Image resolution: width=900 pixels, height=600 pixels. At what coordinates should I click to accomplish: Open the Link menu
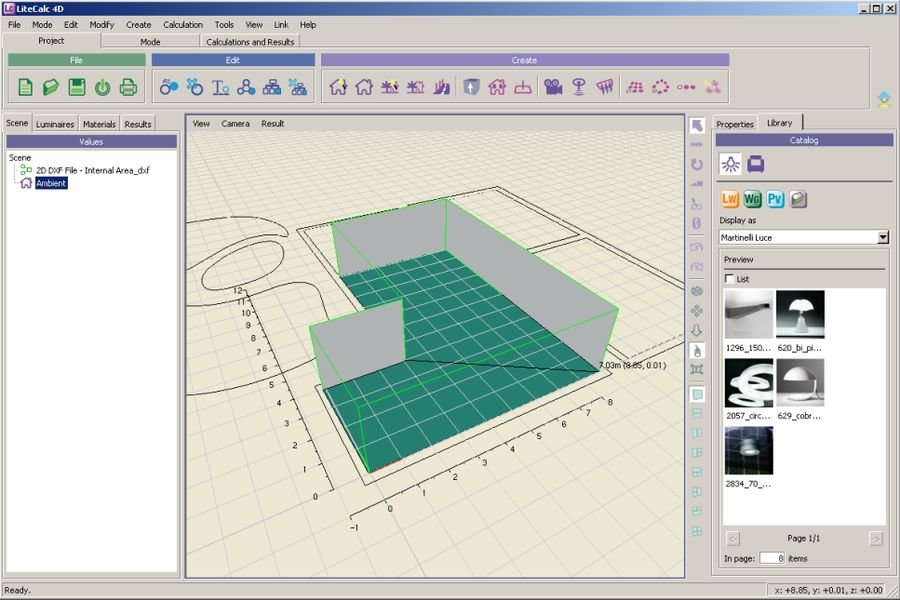click(281, 25)
